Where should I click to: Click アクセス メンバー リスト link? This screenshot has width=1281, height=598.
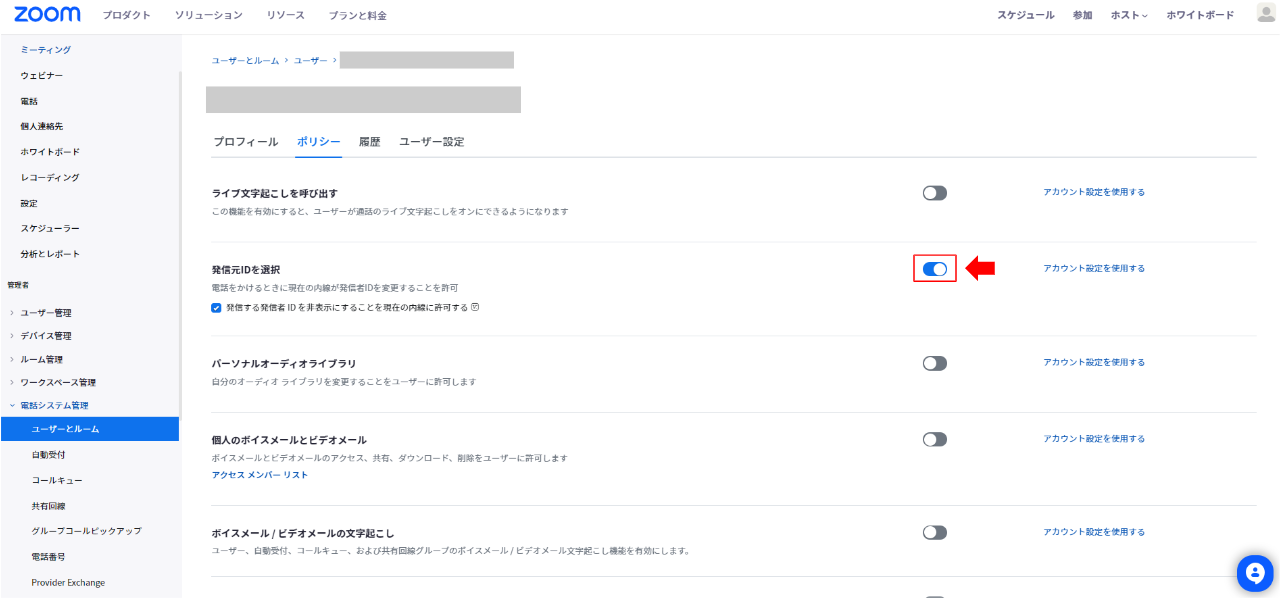(x=260, y=475)
